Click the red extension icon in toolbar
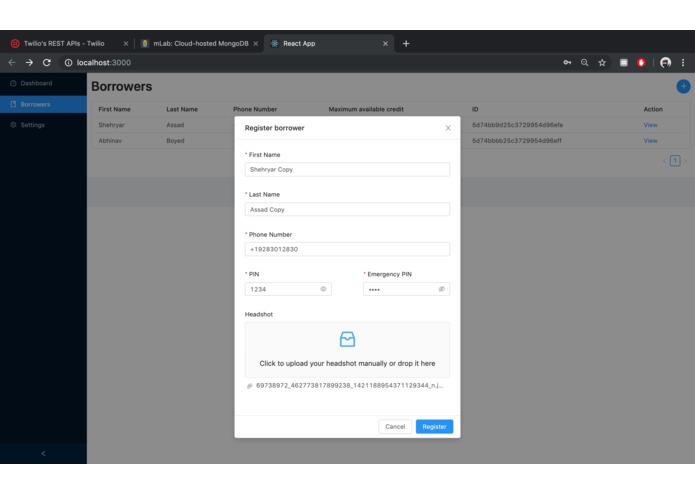Viewport: 695px width, 494px height. tap(641, 63)
